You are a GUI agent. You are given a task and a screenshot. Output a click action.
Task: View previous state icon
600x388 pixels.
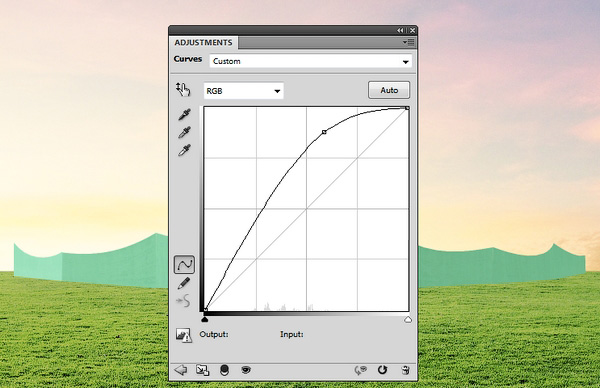point(361,370)
